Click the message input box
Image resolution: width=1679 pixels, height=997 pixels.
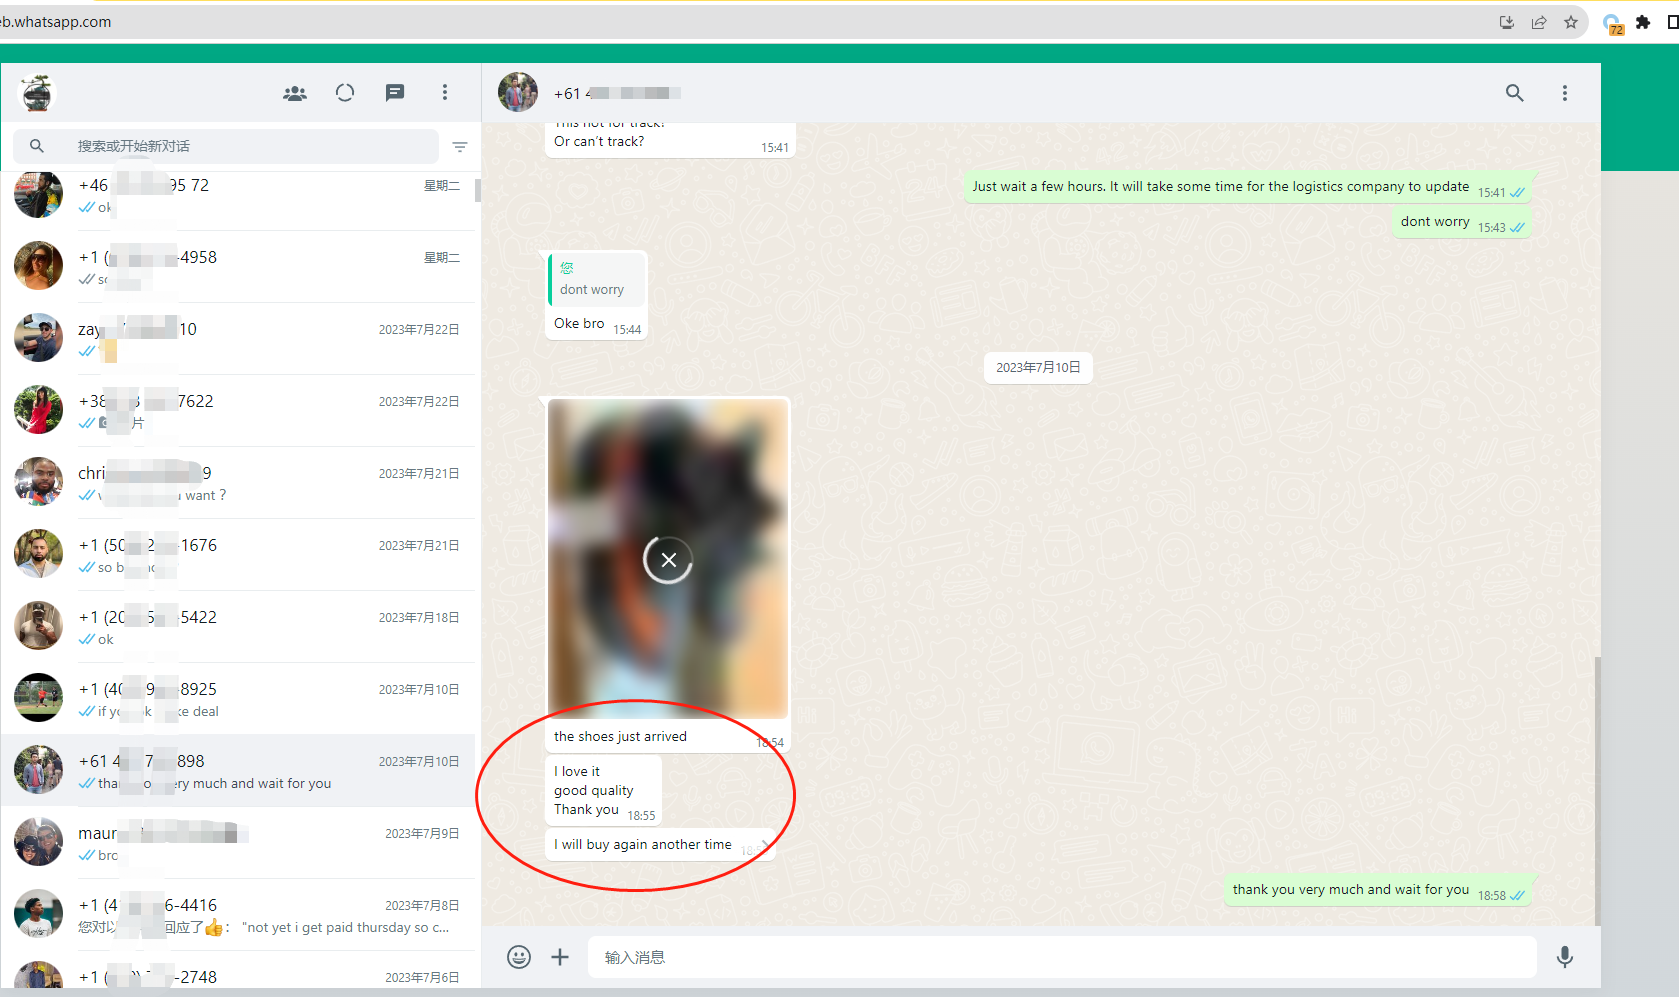click(x=1060, y=957)
